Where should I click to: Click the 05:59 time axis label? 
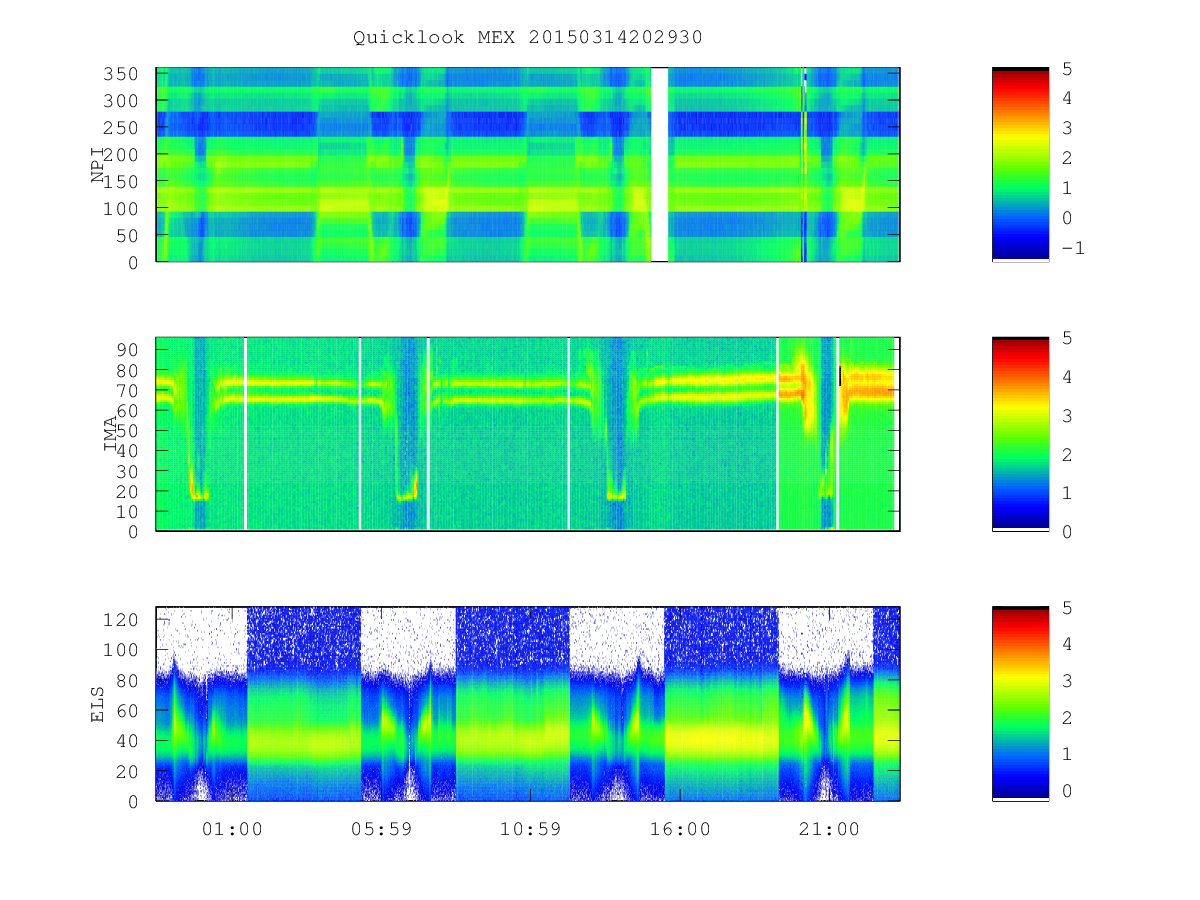381,829
